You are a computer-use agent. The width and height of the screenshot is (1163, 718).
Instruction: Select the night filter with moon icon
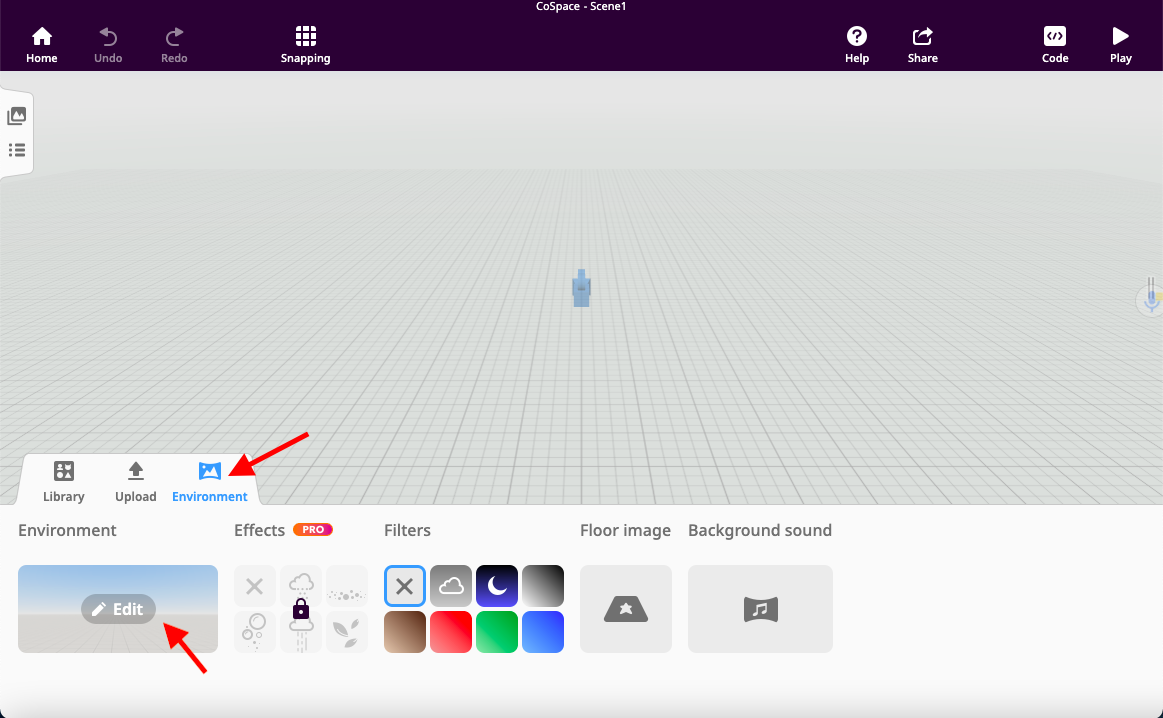click(497, 586)
